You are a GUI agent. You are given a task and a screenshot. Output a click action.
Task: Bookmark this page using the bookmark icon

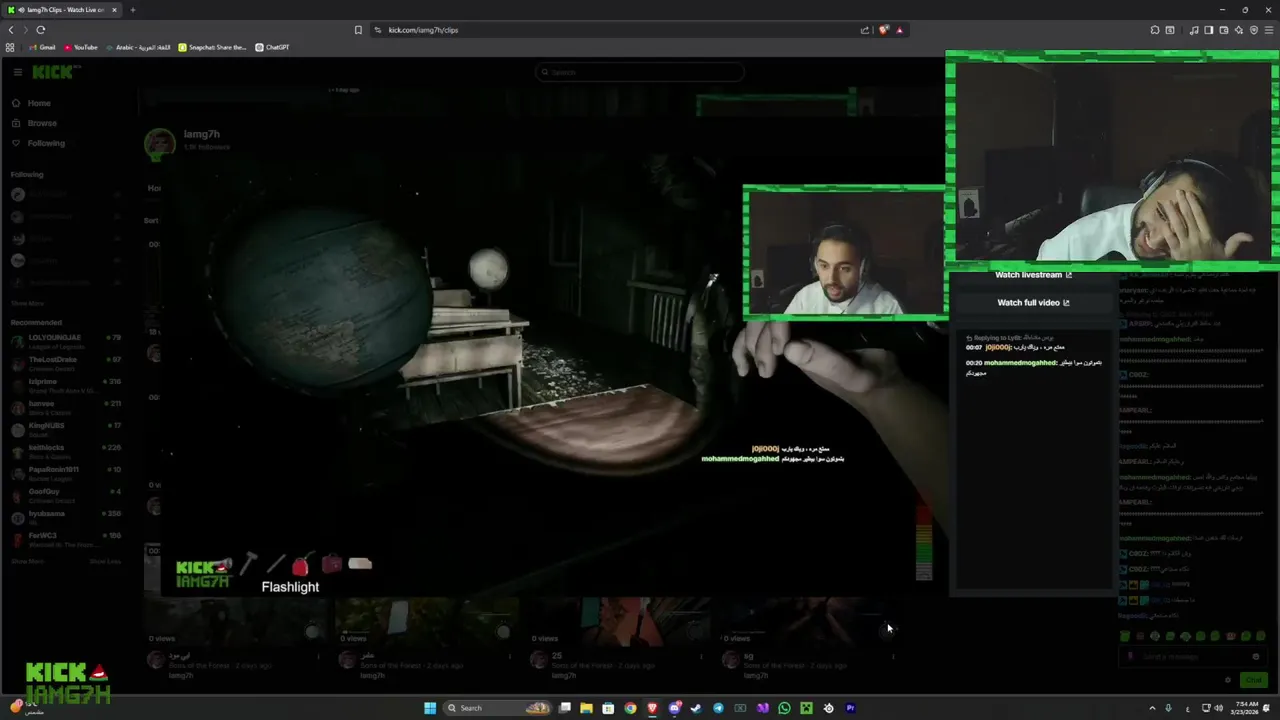point(358,30)
